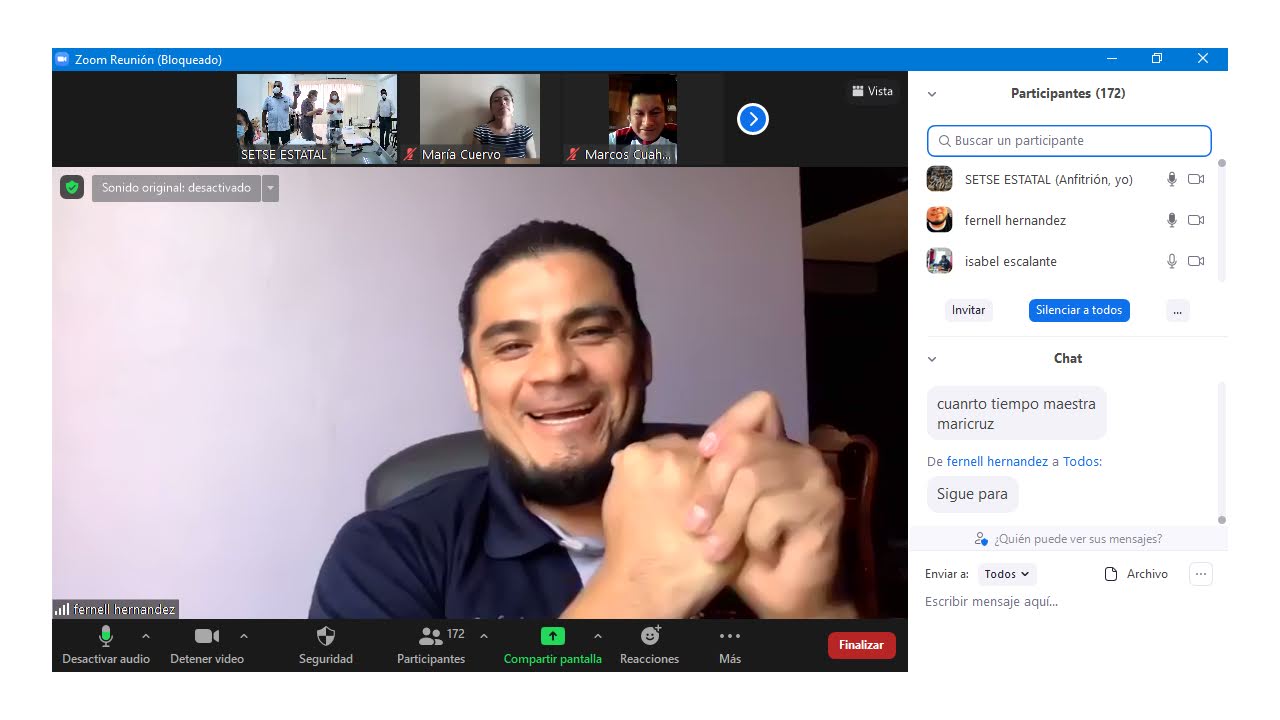The image size is (1280, 720).
Task: Toggle fernell hernandez camera icon in list
Action: (x=1196, y=220)
